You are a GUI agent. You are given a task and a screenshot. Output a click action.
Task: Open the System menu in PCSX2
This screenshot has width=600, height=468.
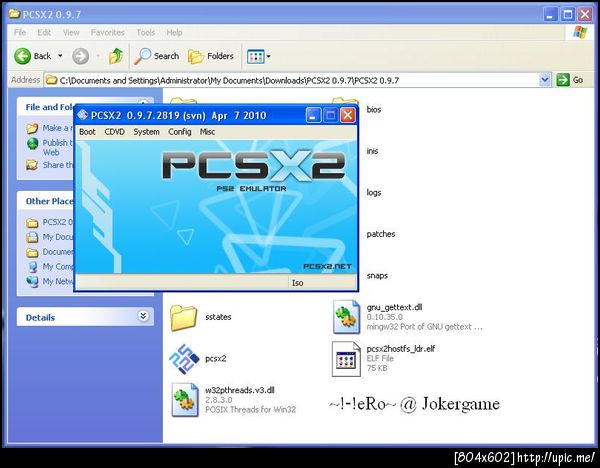point(146,132)
